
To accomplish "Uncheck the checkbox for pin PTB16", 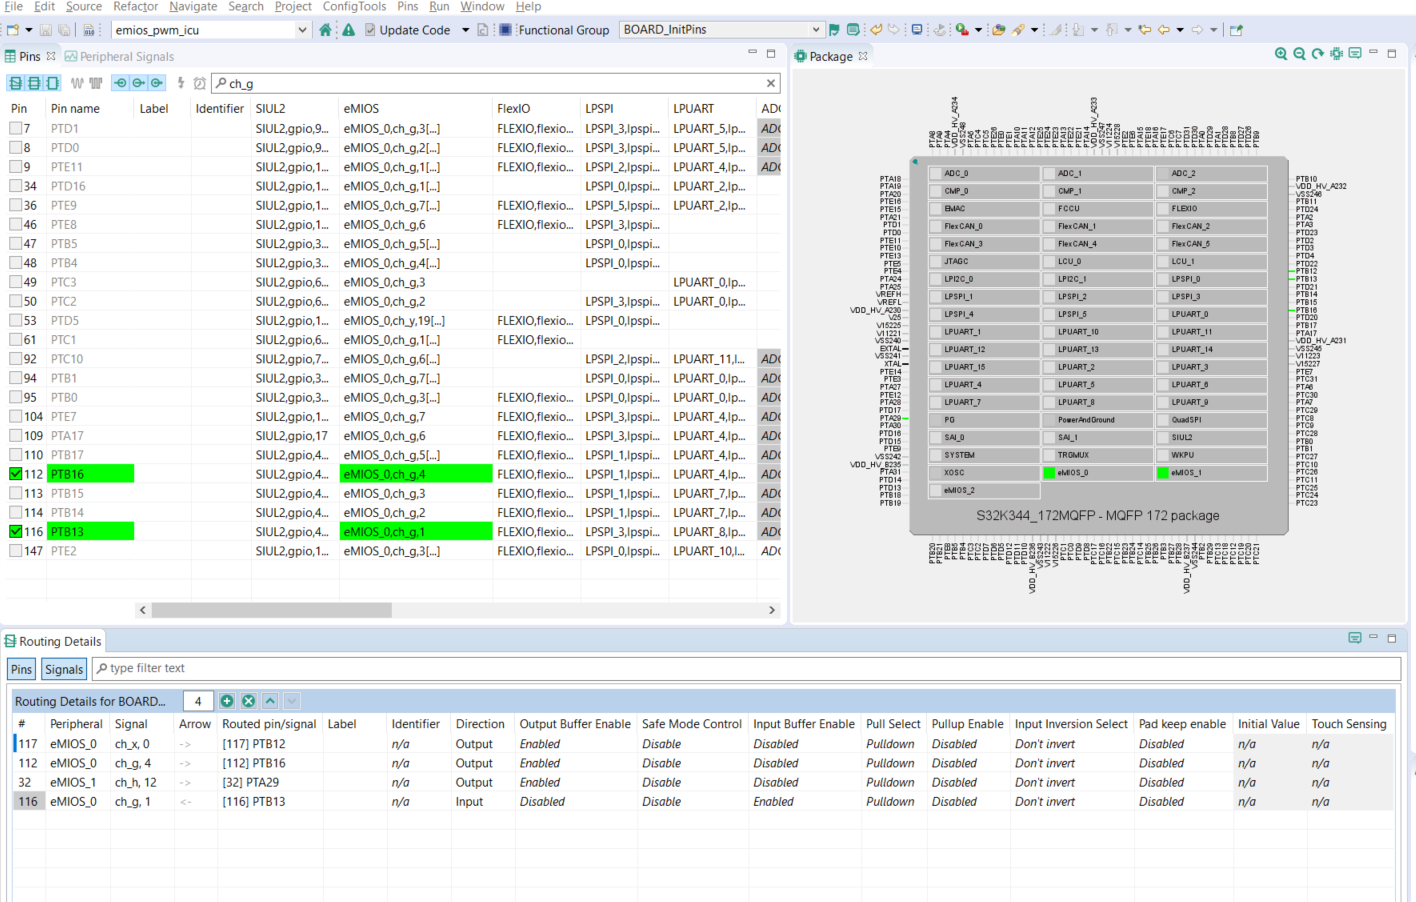I will (16, 473).
